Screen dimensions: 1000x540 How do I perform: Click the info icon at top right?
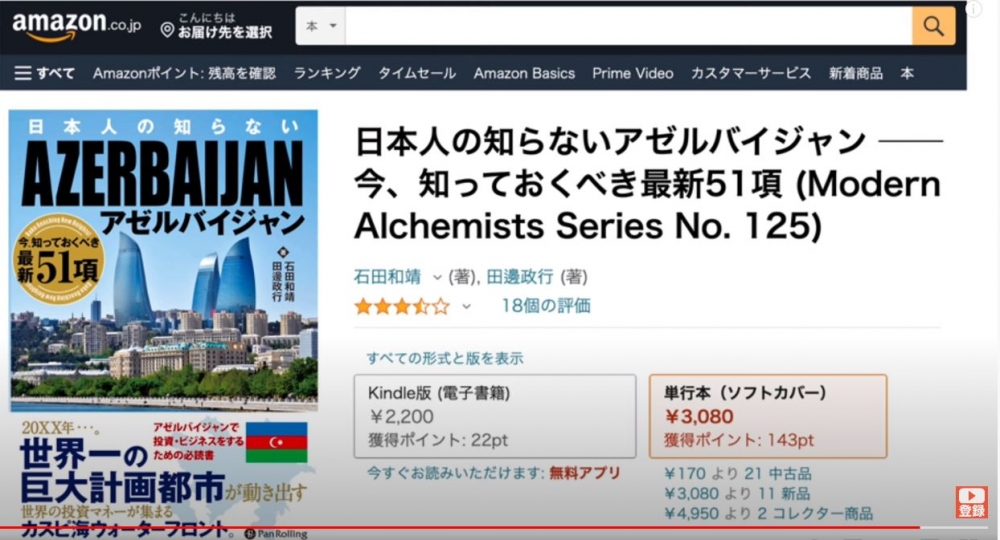(974, 8)
